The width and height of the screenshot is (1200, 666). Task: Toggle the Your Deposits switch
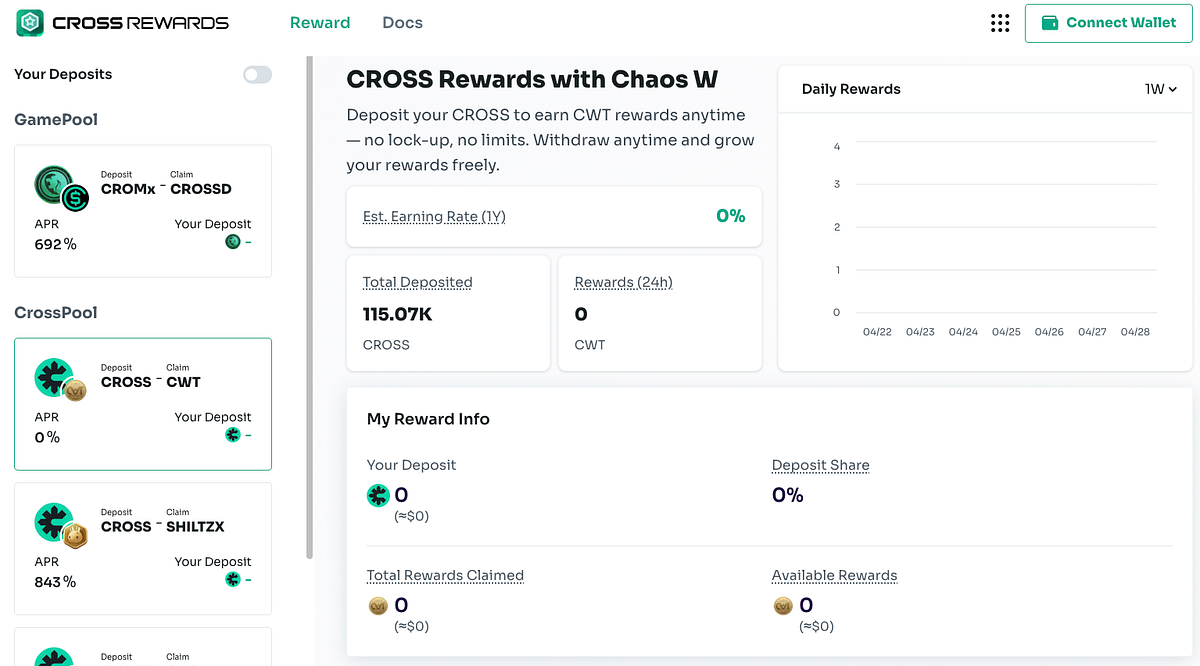click(x=257, y=75)
